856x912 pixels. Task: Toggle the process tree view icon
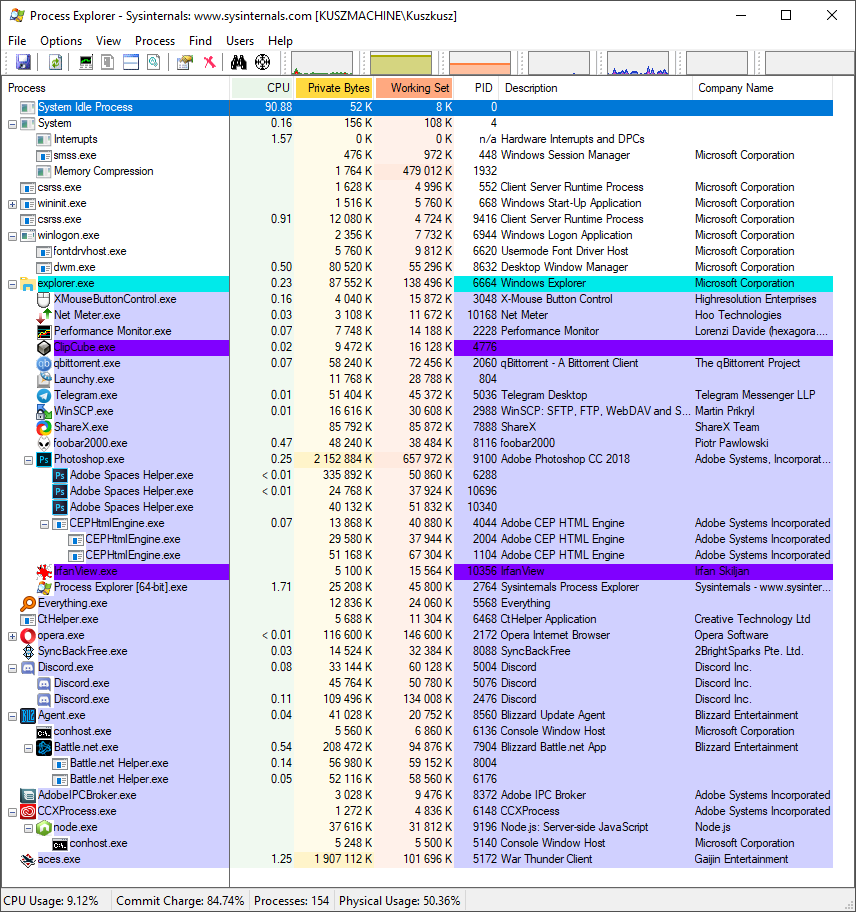click(x=108, y=62)
